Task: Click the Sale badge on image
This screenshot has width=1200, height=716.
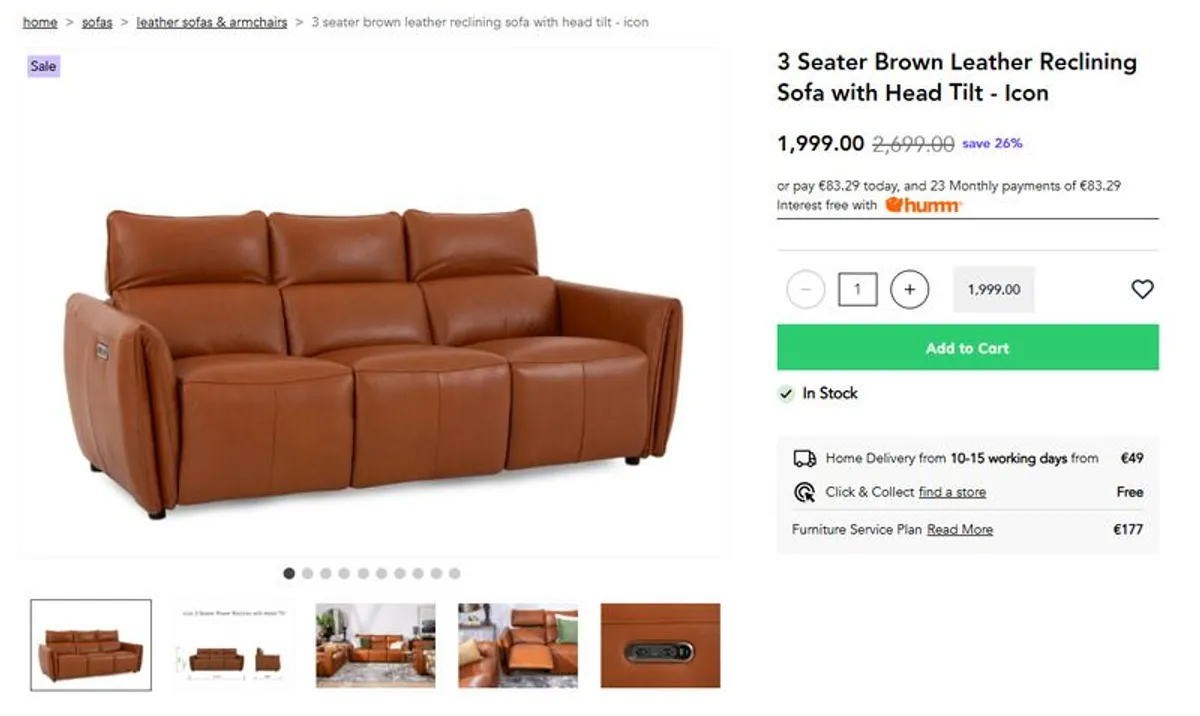Action: tap(43, 66)
